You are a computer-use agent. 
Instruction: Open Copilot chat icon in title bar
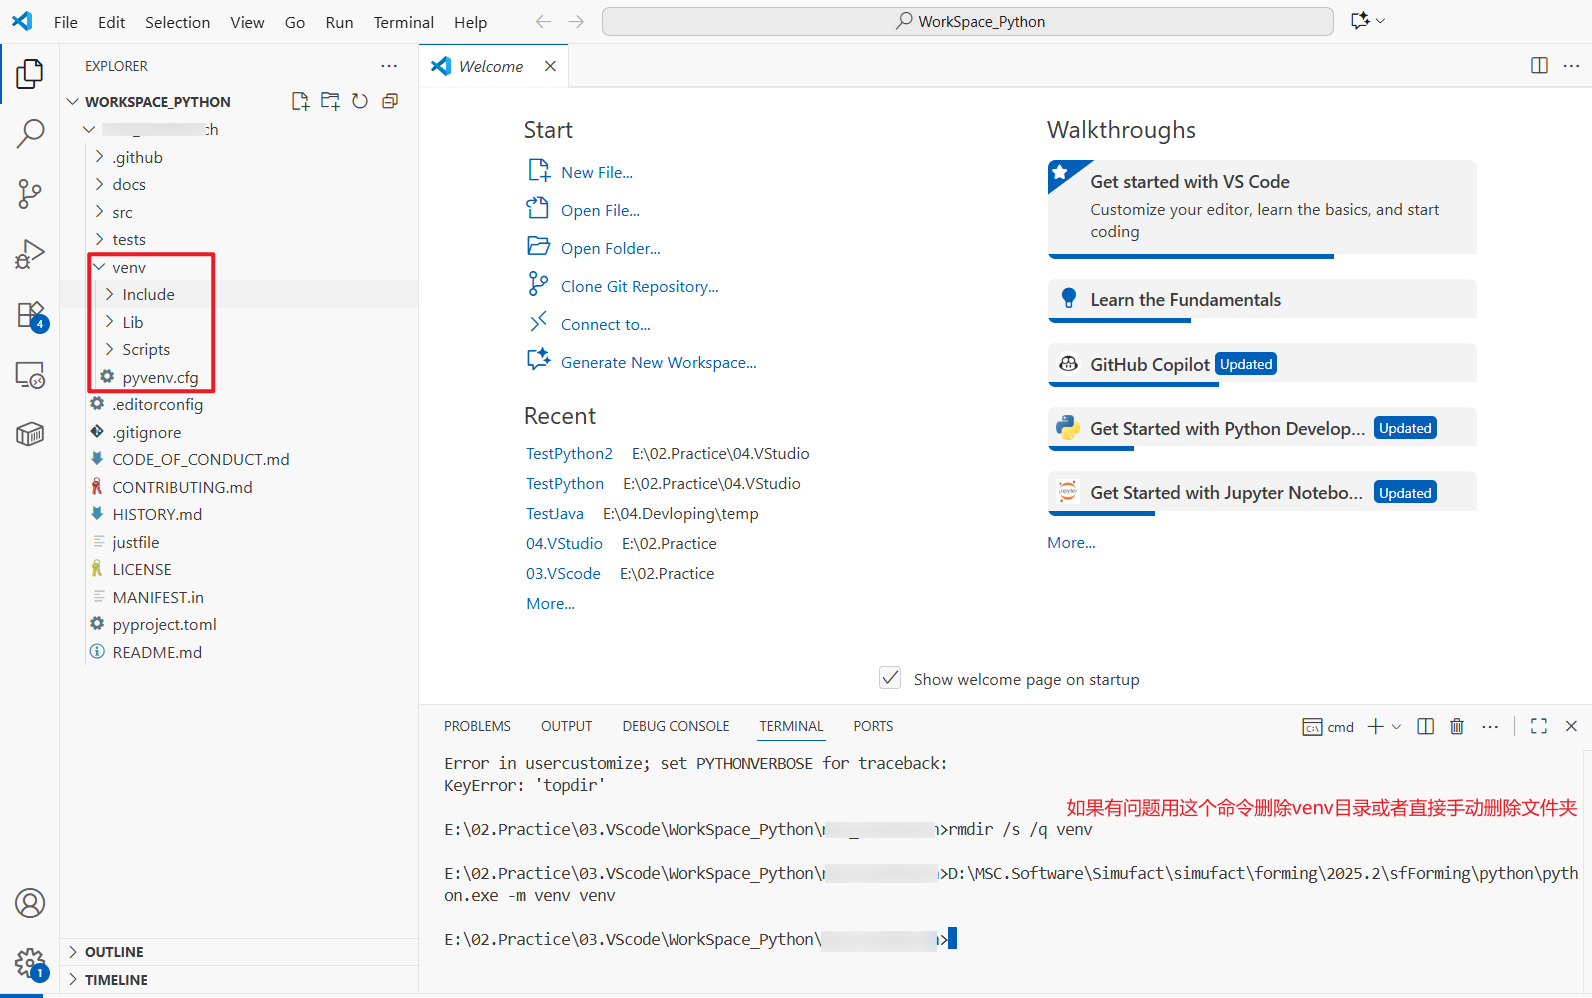[1360, 21]
